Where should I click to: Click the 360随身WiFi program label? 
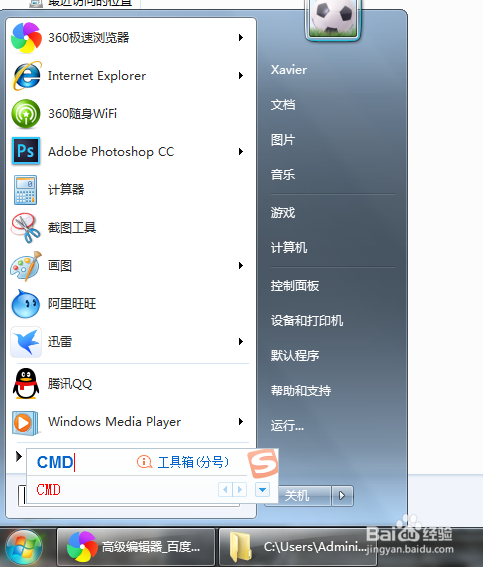[82, 114]
